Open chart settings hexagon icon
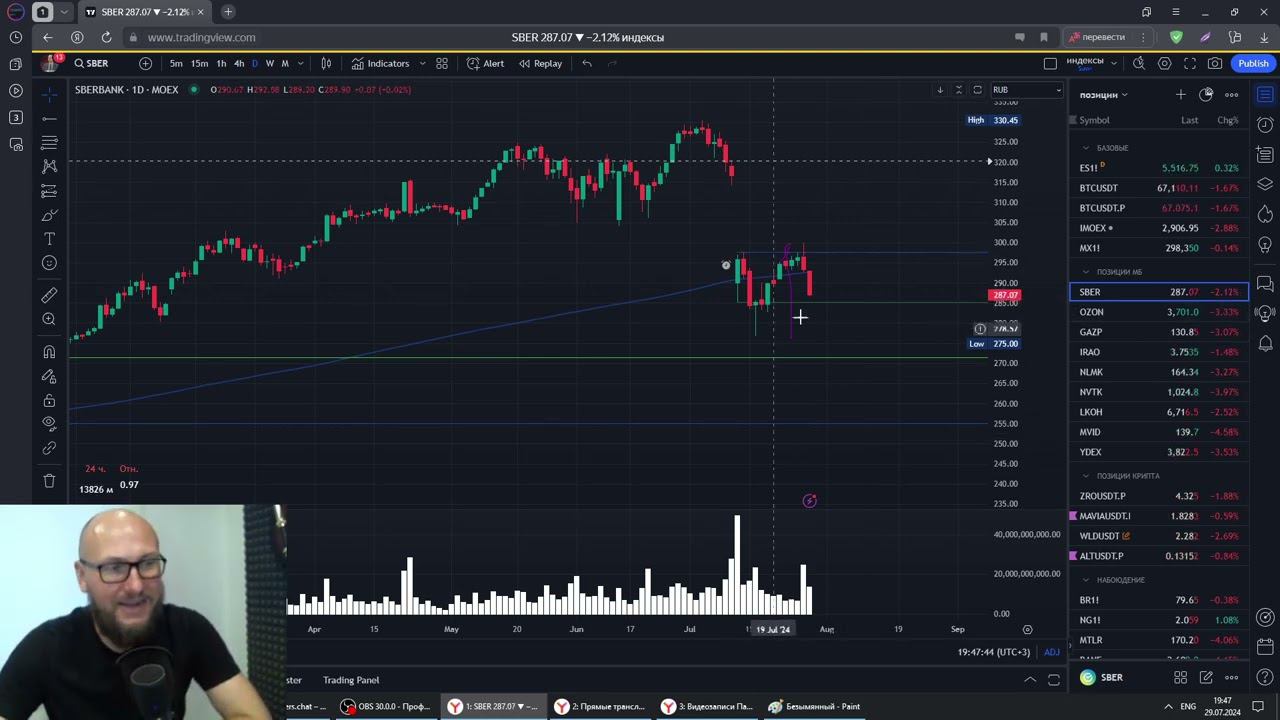Image resolution: width=1280 pixels, height=720 pixels. pyautogui.click(x=1164, y=63)
